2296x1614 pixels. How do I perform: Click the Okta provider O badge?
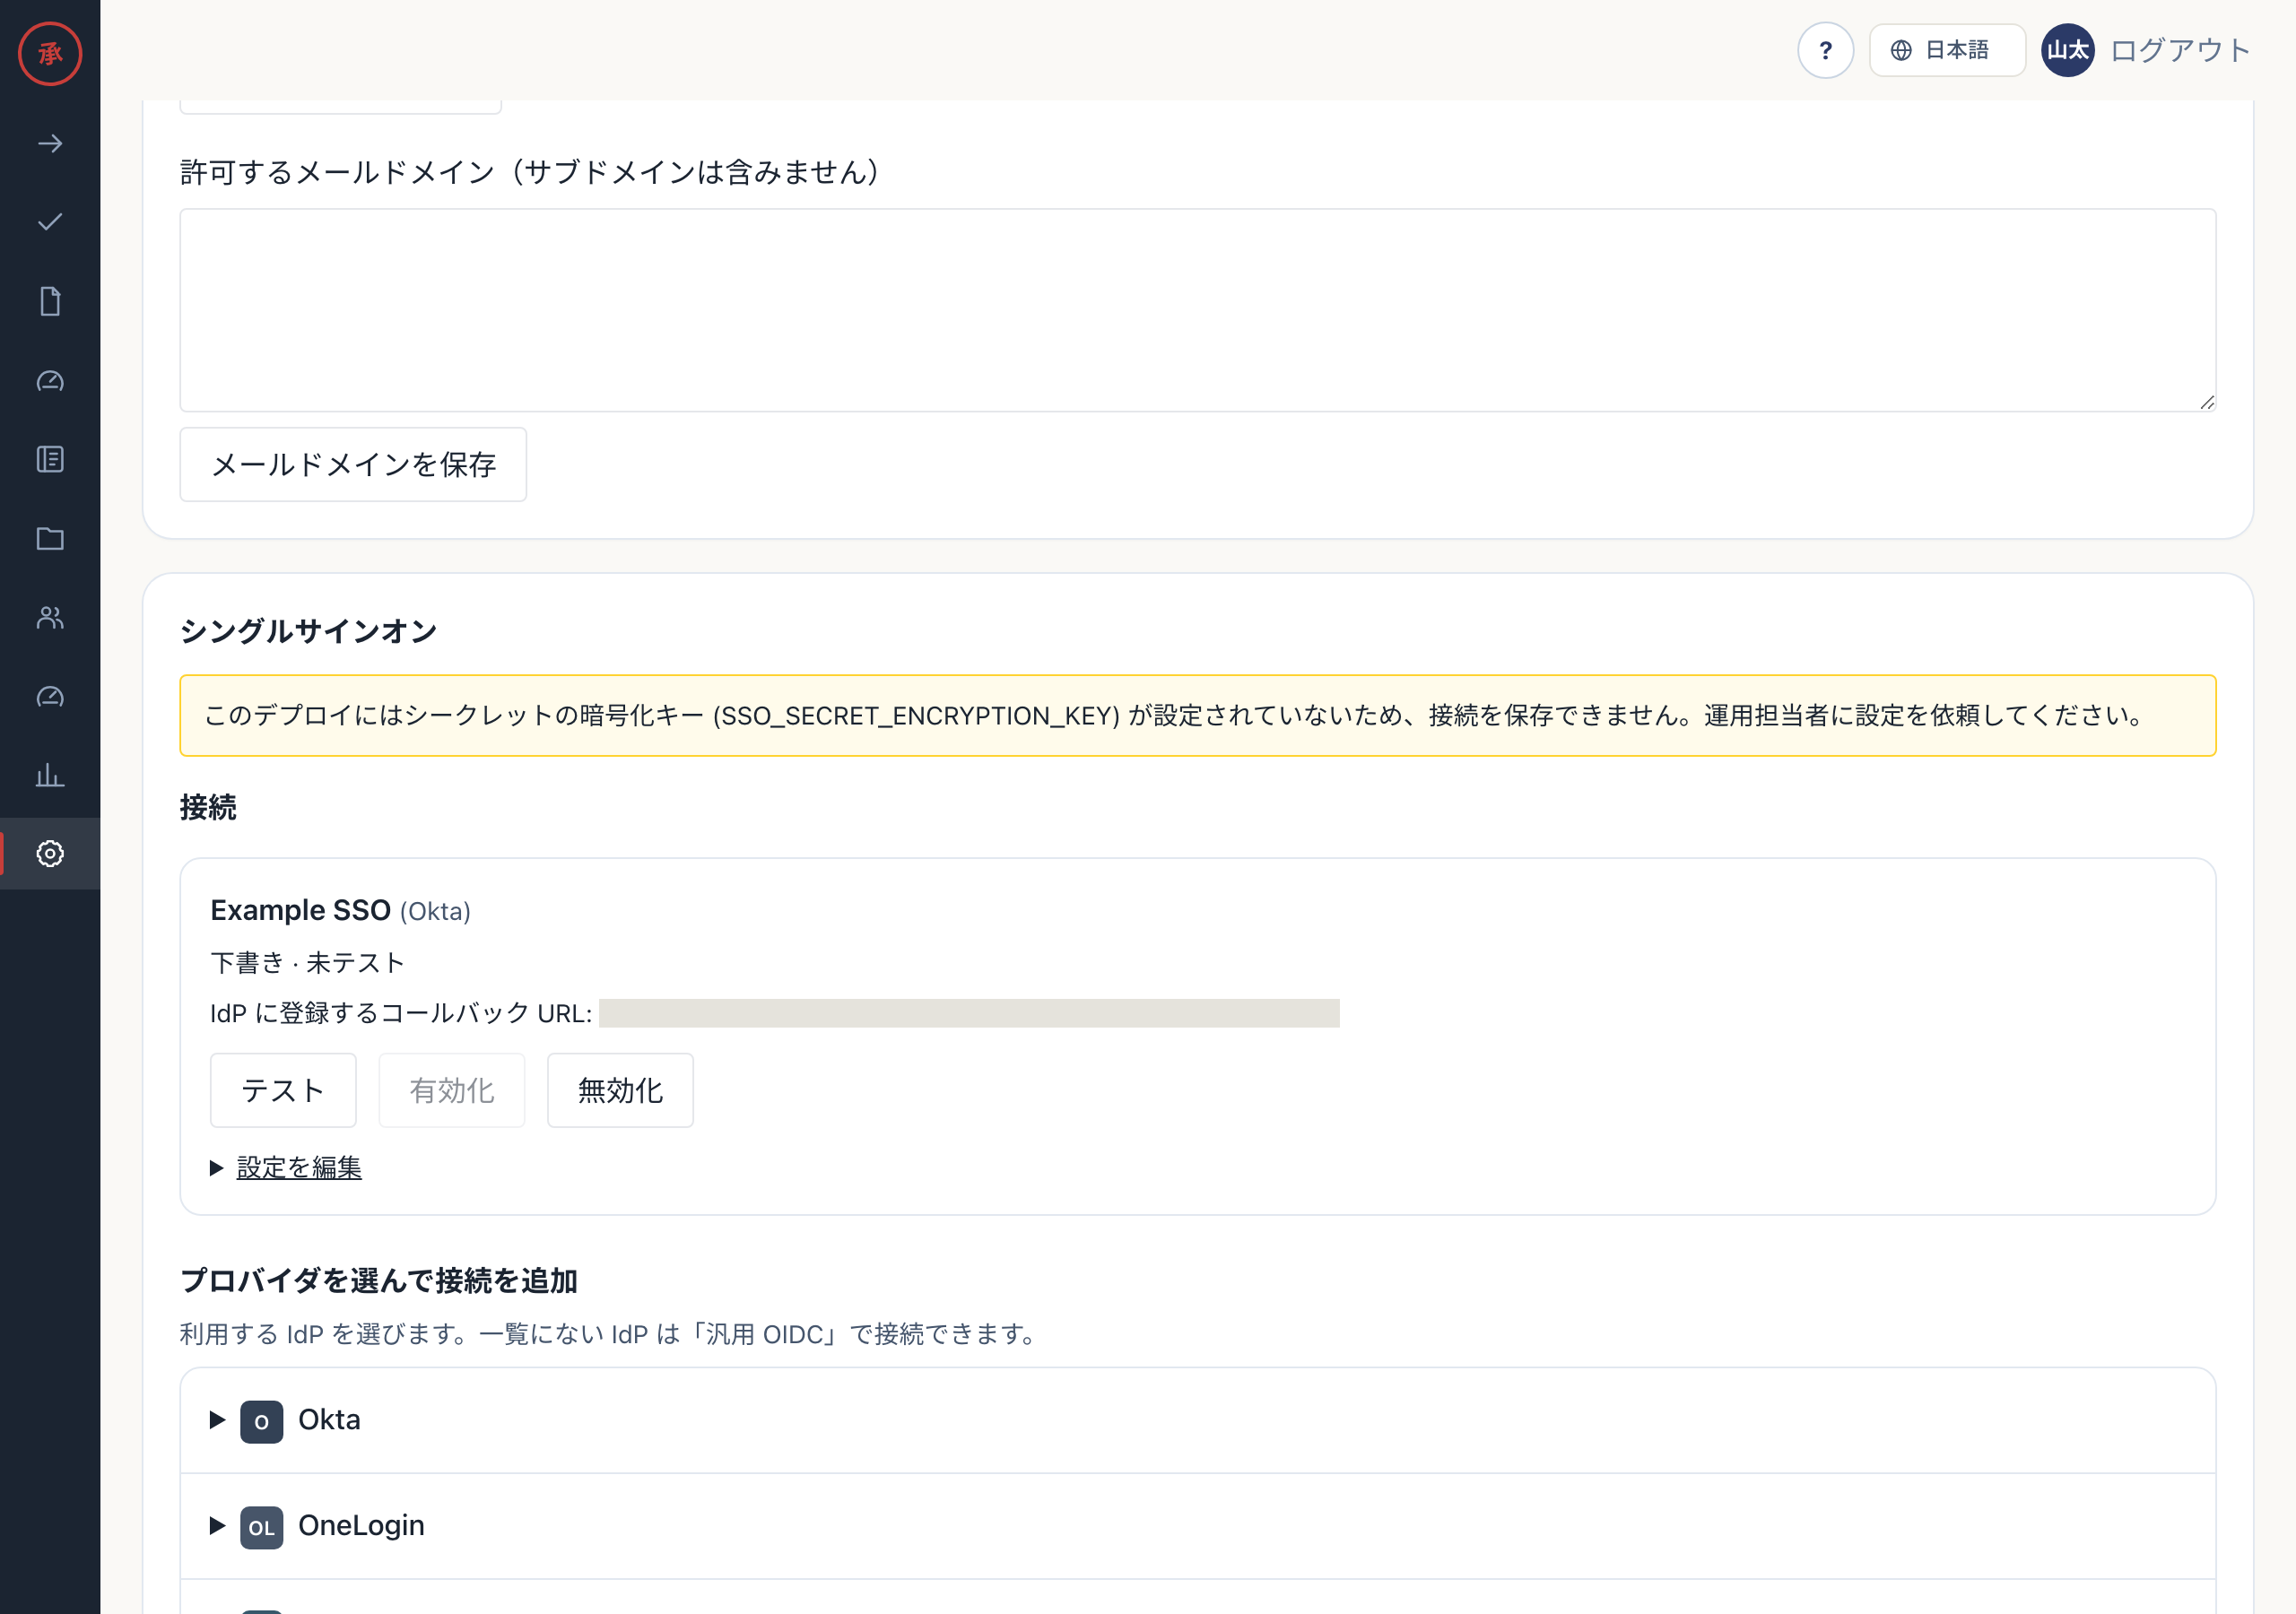click(x=261, y=1421)
